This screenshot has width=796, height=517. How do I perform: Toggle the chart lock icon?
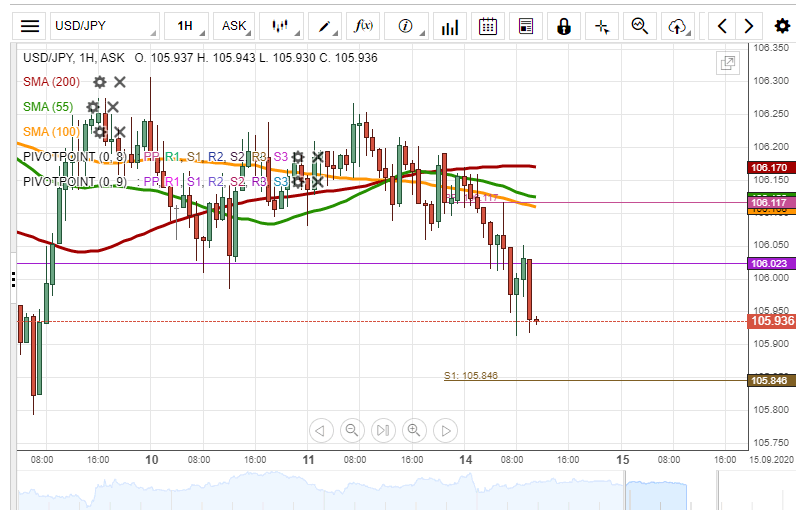point(563,26)
